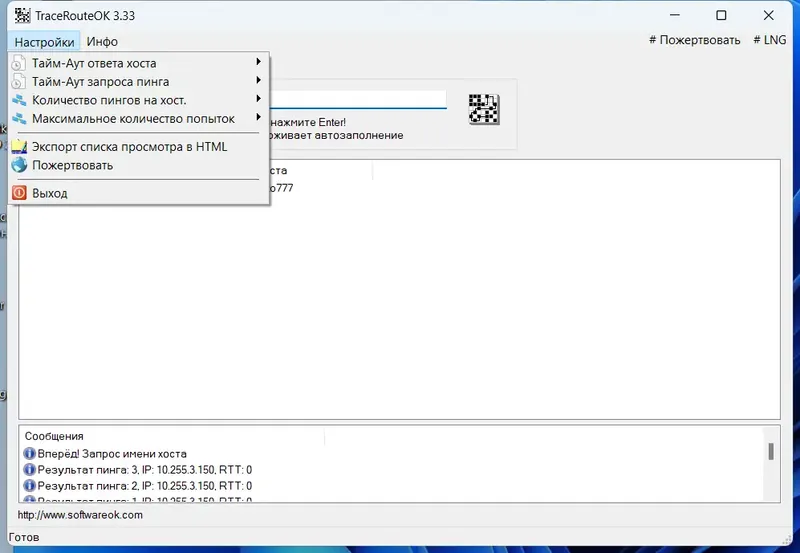This screenshot has height=553, width=800.
Task: Select Пожертвовать in the dropdown menu
Action: tap(139, 165)
